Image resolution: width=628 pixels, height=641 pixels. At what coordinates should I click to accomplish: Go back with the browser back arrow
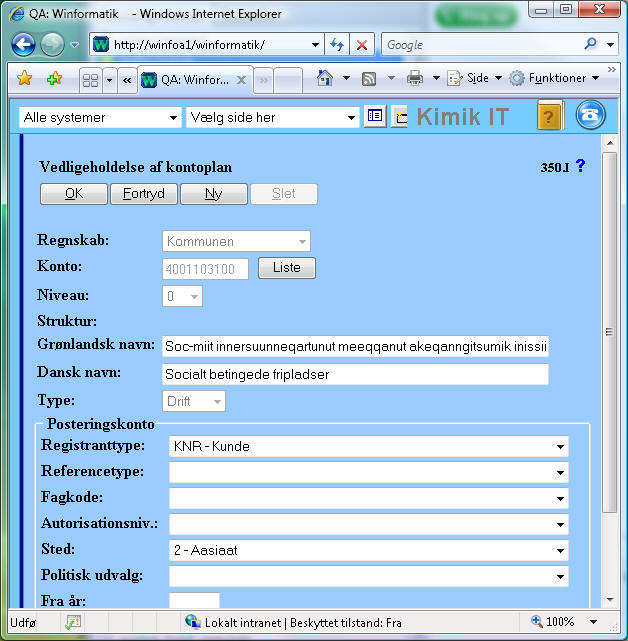click(23, 44)
